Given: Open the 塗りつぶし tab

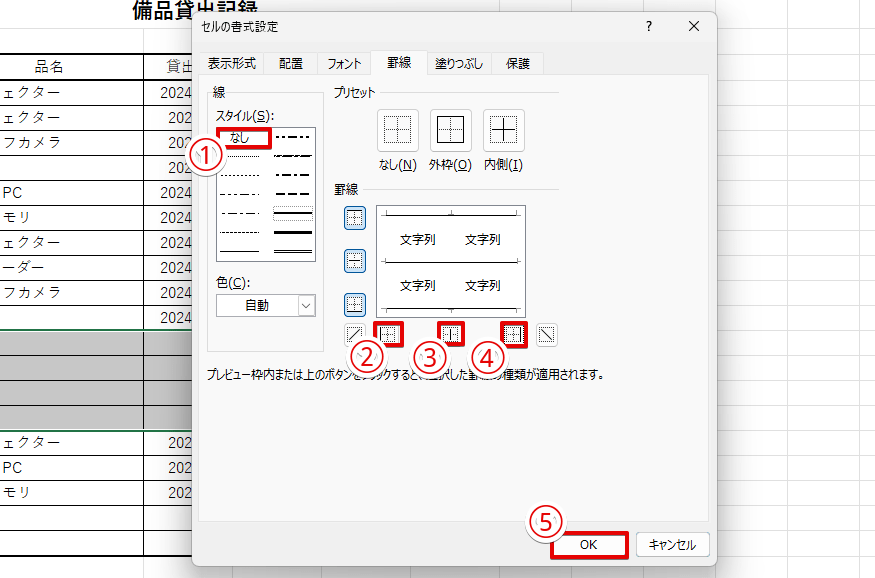Looking at the screenshot, I should tap(459, 64).
